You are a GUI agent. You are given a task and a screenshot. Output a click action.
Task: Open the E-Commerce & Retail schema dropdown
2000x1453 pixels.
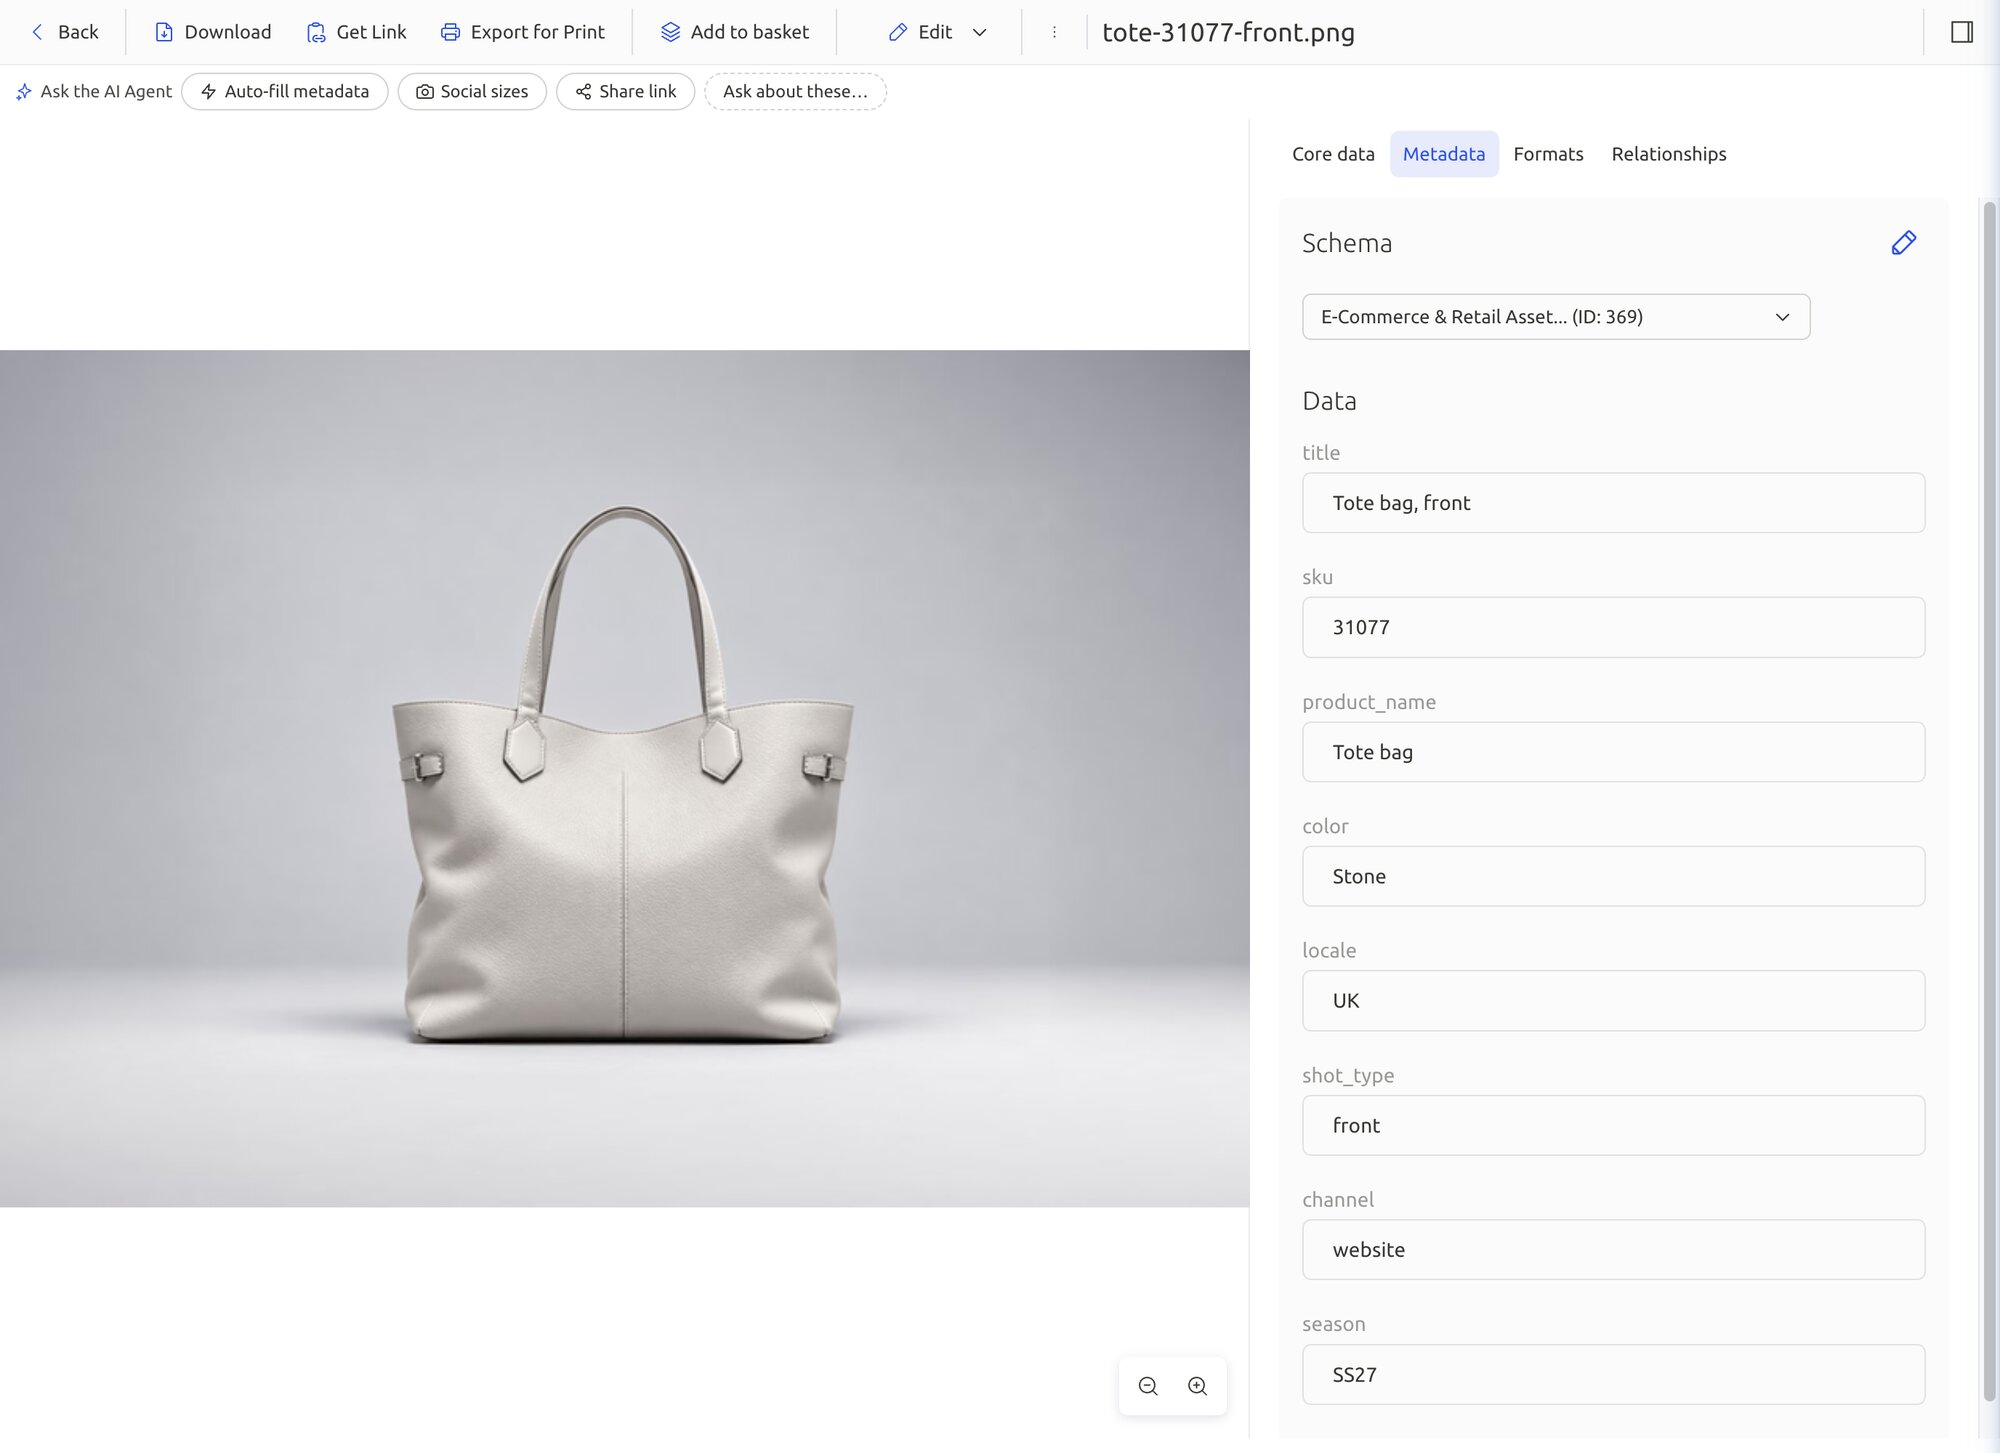(x=1556, y=317)
